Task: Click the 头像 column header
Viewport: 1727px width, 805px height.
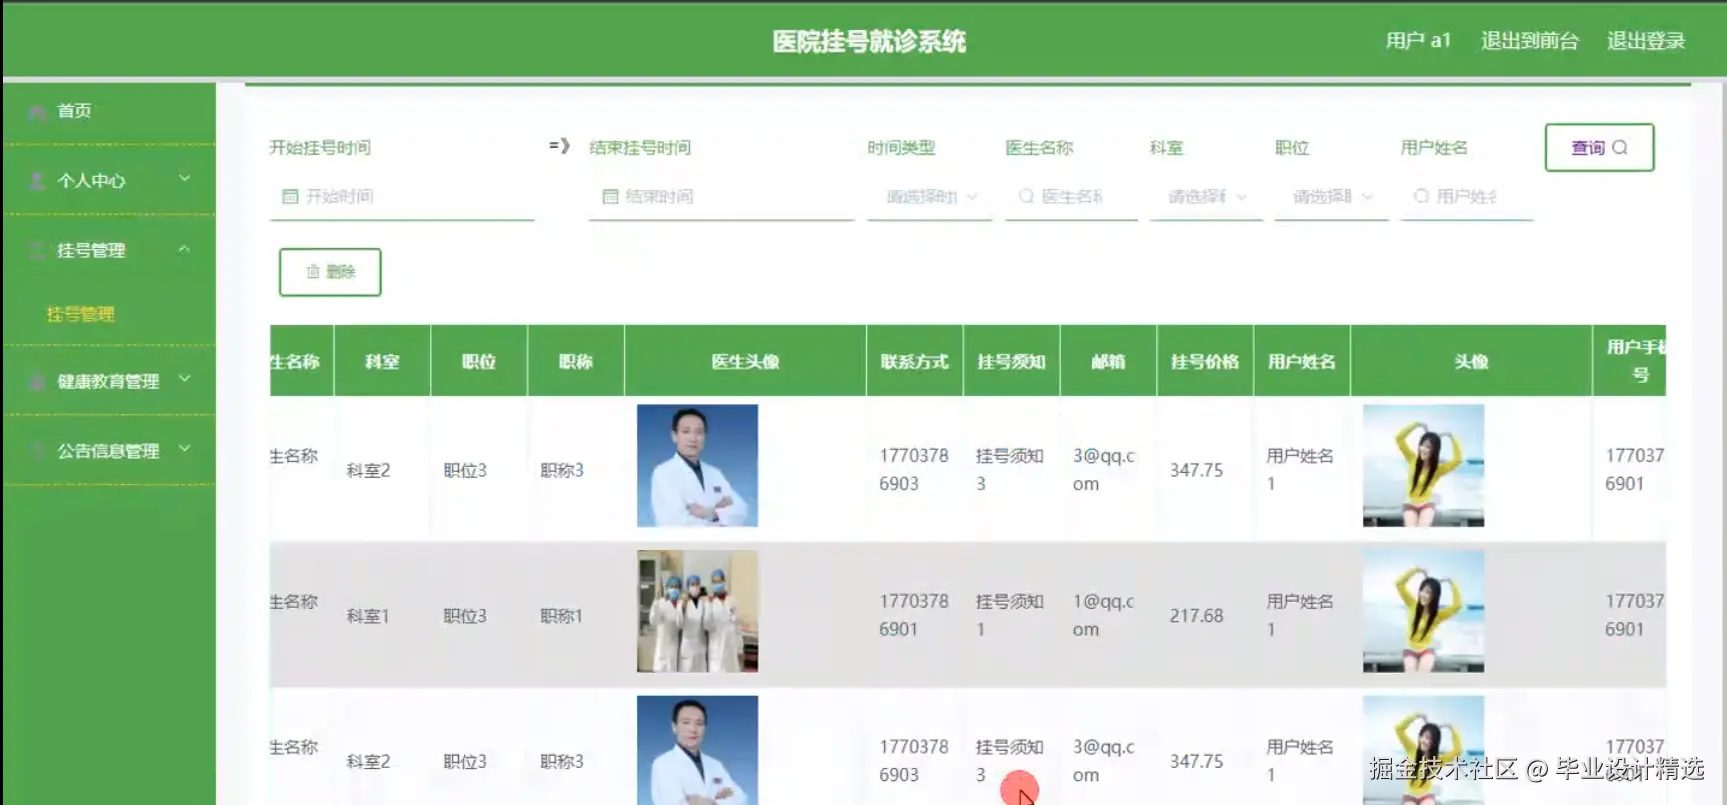Action: point(1472,362)
